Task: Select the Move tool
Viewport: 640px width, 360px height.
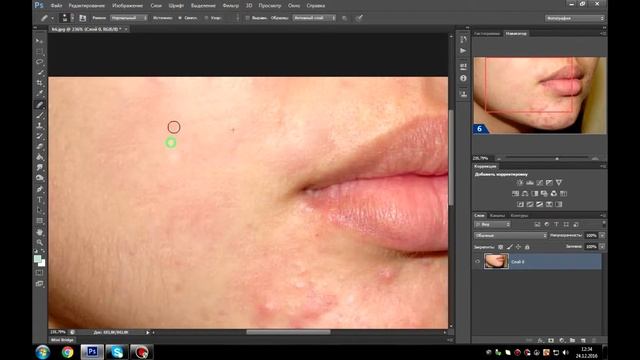Action: pyautogui.click(x=39, y=41)
